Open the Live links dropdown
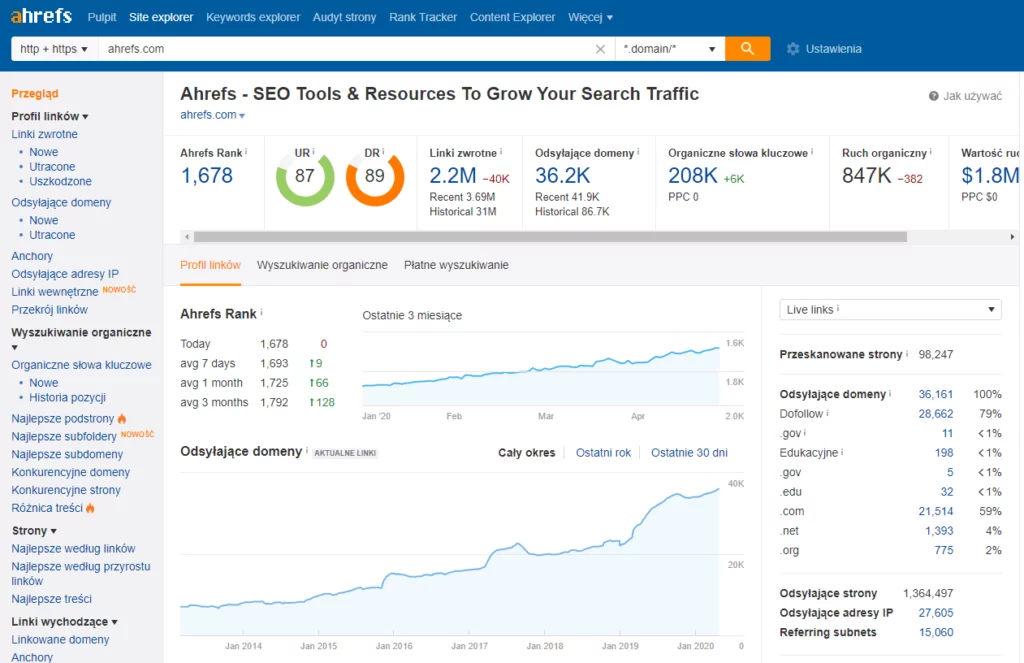The width and height of the screenshot is (1024, 663). [890, 310]
